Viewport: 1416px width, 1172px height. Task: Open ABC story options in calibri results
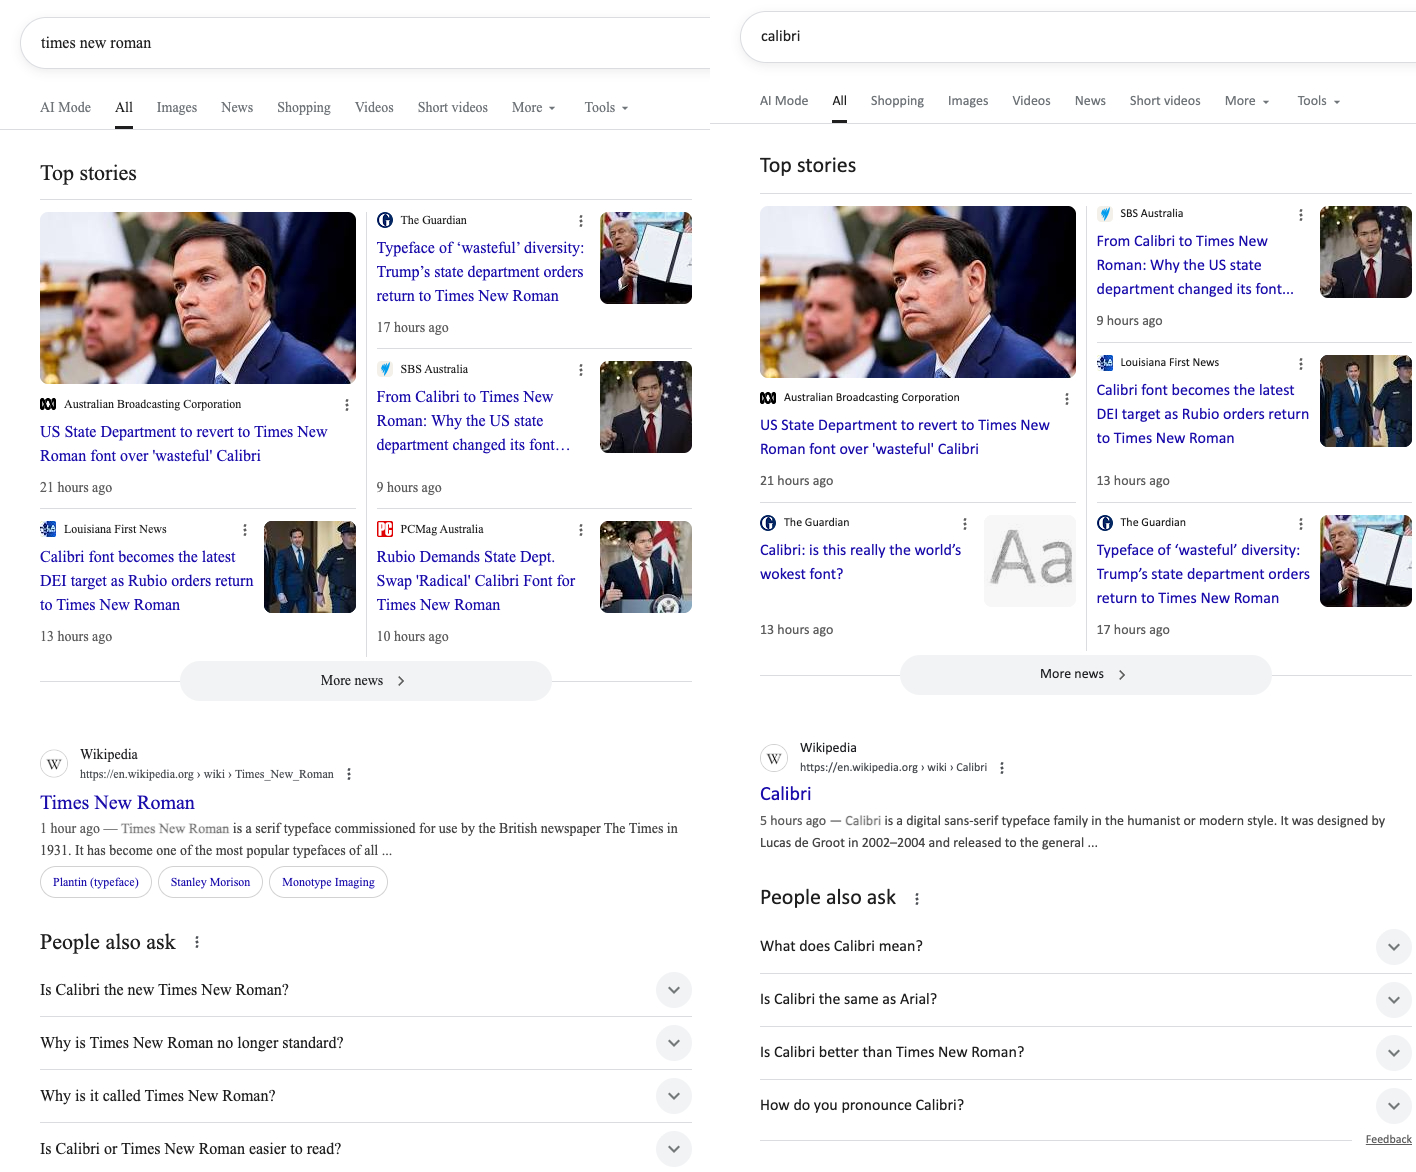[1067, 399]
